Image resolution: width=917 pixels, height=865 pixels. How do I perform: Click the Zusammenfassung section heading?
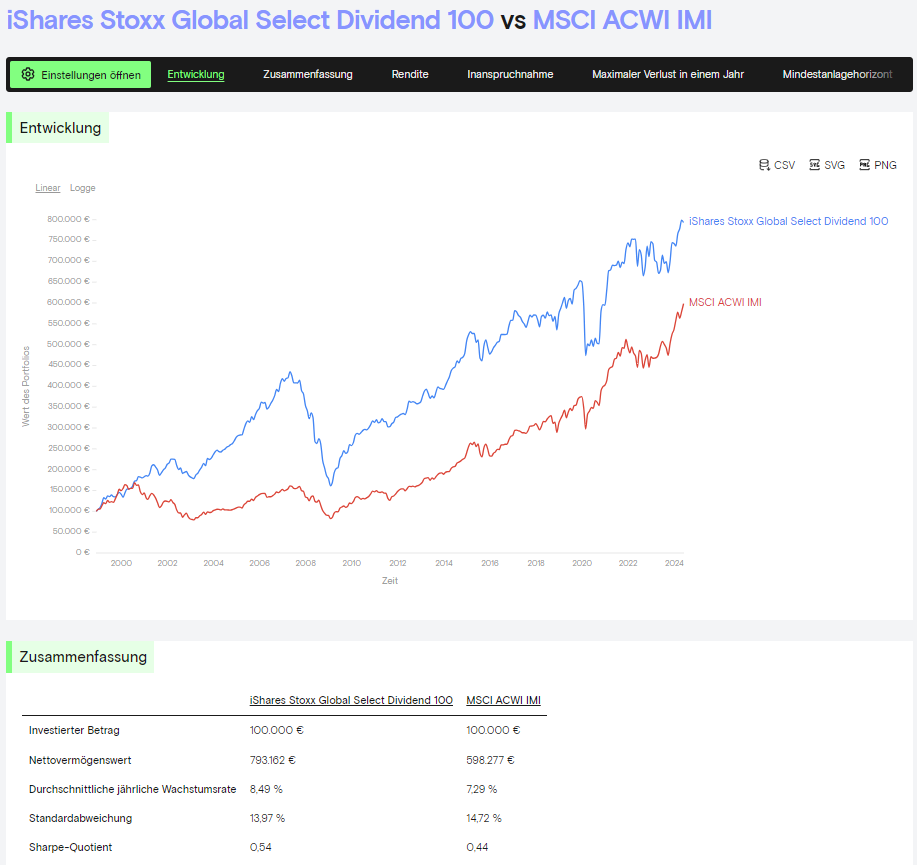[83, 657]
